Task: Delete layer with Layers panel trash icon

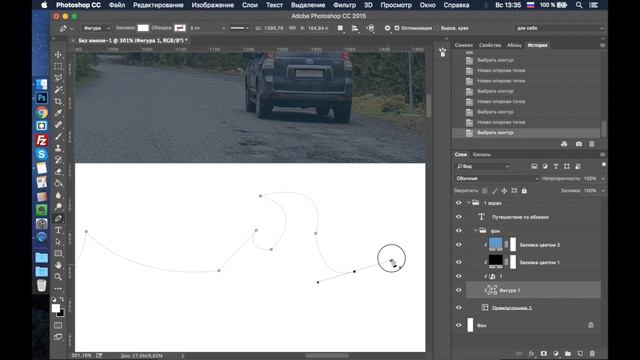Action: click(x=592, y=353)
